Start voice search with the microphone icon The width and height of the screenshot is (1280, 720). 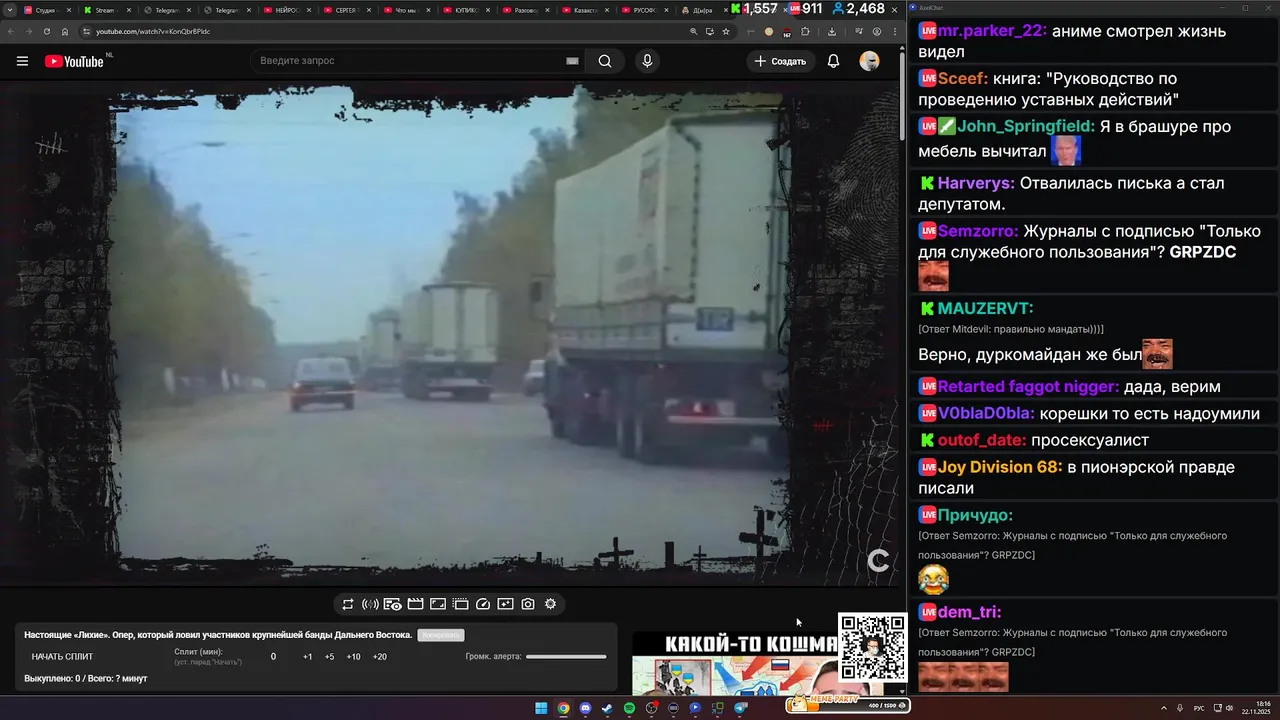pyautogui.click(x=647, y=61)
